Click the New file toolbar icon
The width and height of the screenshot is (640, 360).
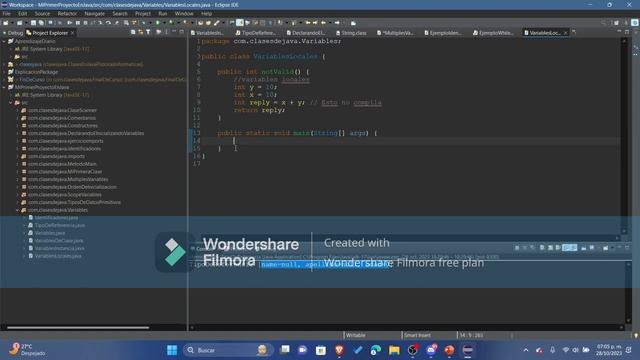pos(5,23)
